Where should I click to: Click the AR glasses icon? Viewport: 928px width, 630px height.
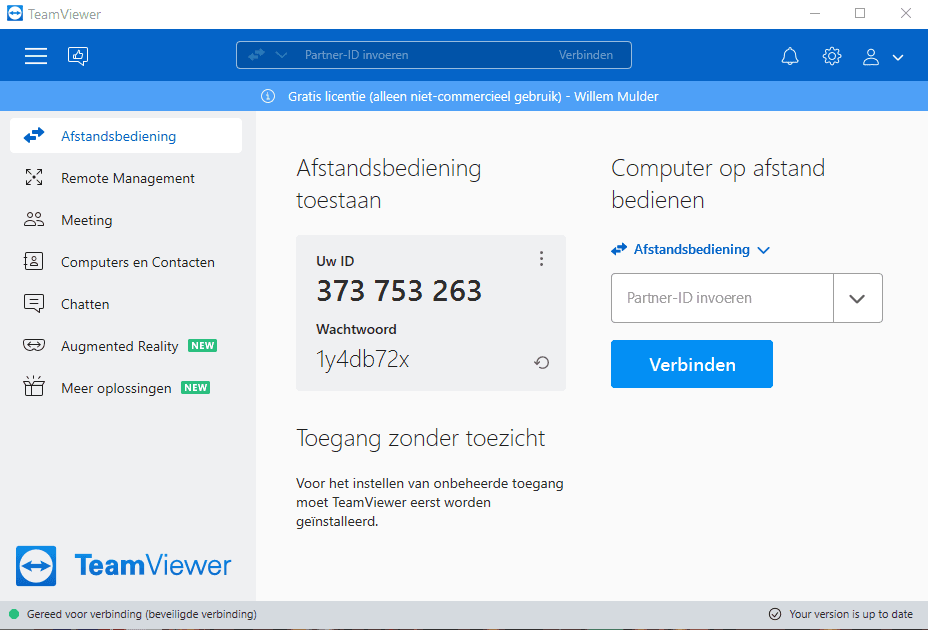click(x=34, y=345)
